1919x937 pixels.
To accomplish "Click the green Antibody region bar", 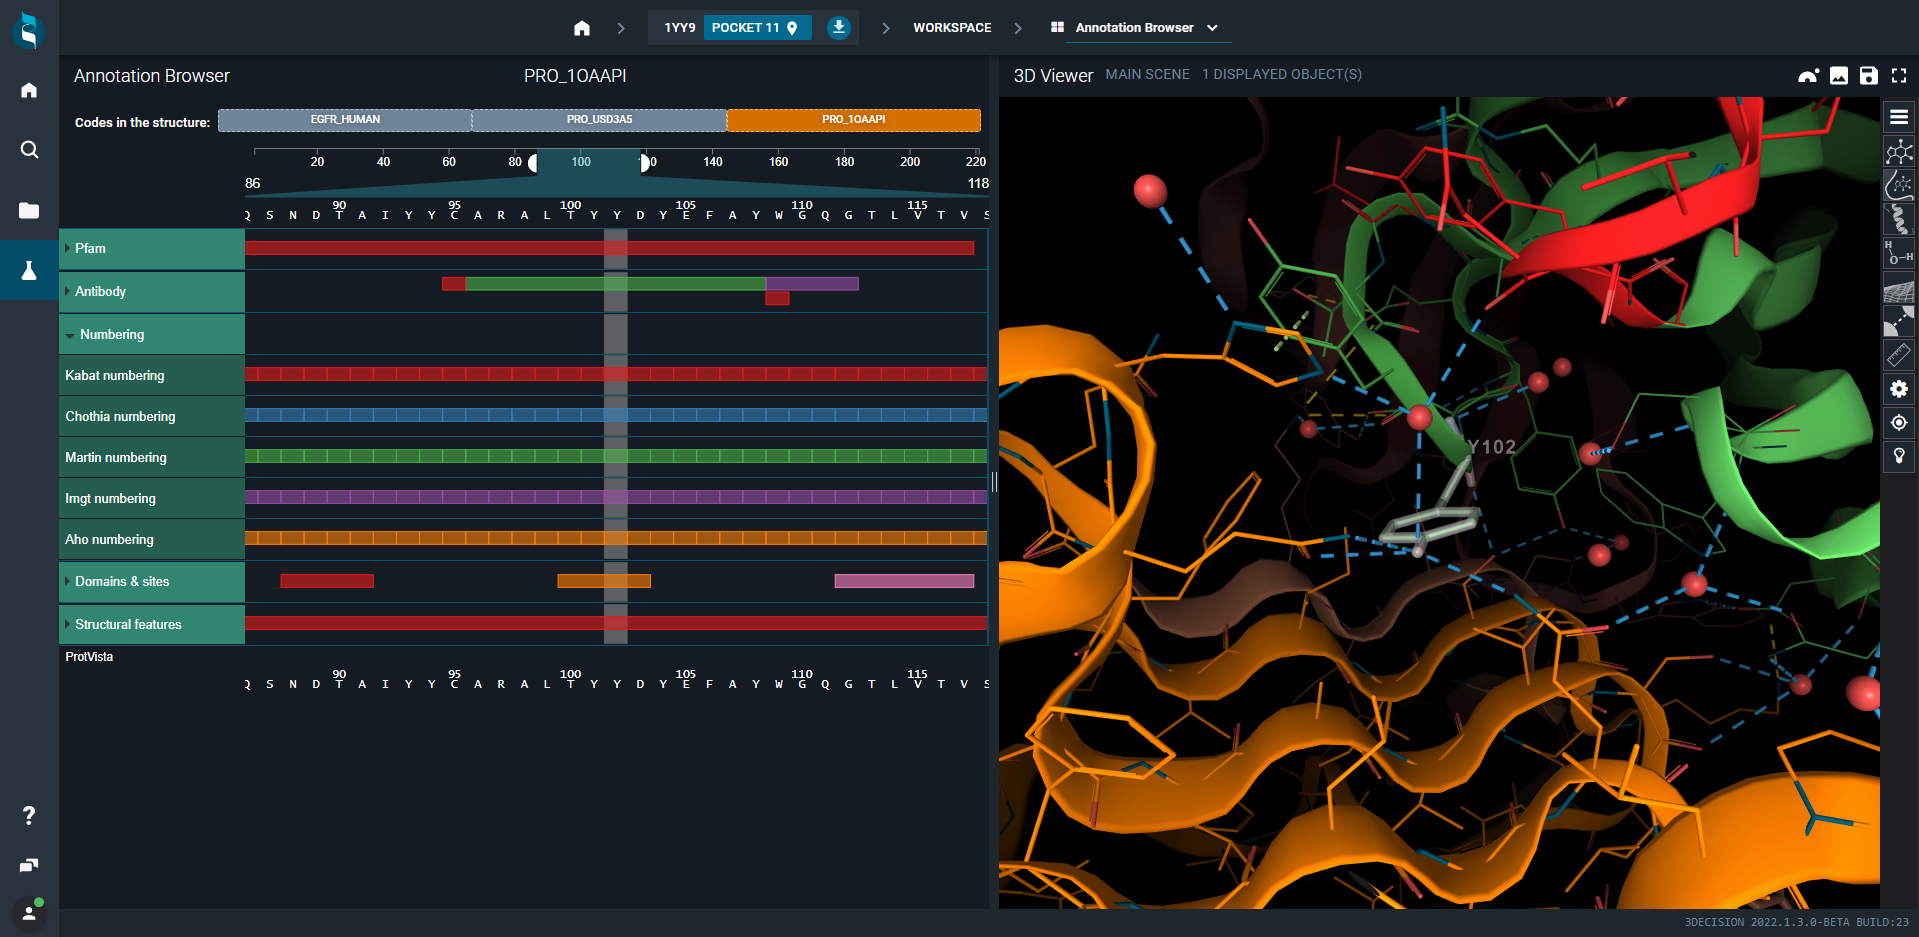I will tap(615, 284).
